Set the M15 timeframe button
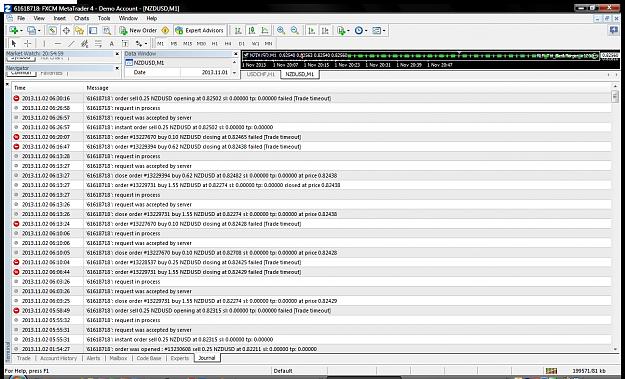The width and height of the screenshot is (625, 379). coord(187,43)
